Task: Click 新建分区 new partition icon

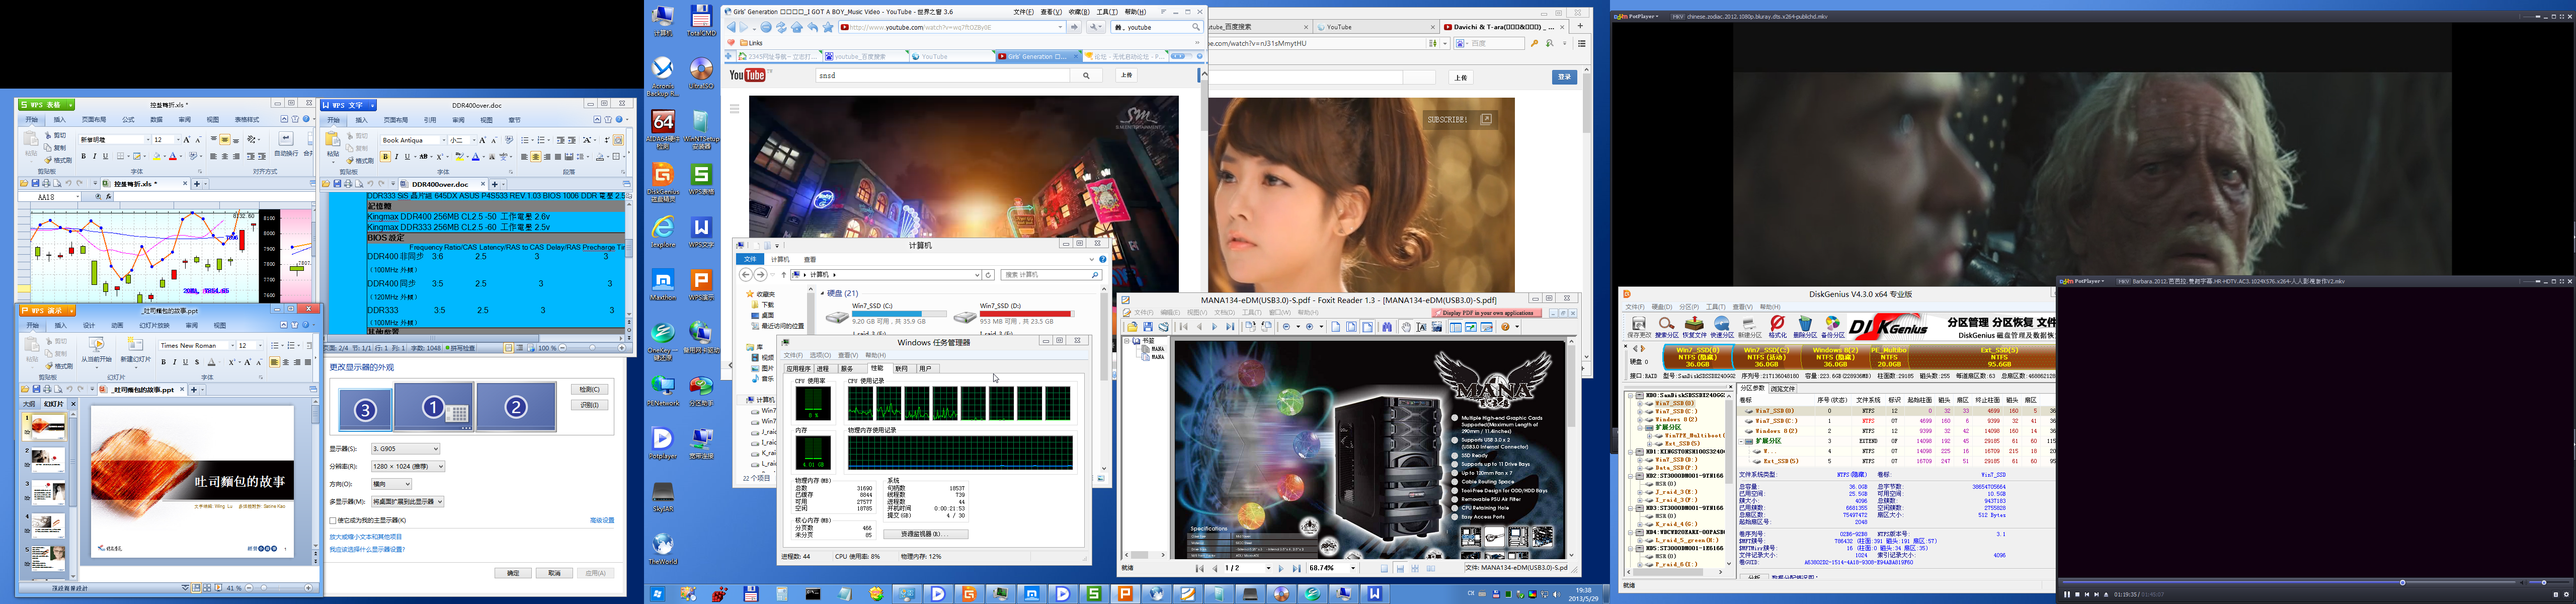Action: point(1750,327)
